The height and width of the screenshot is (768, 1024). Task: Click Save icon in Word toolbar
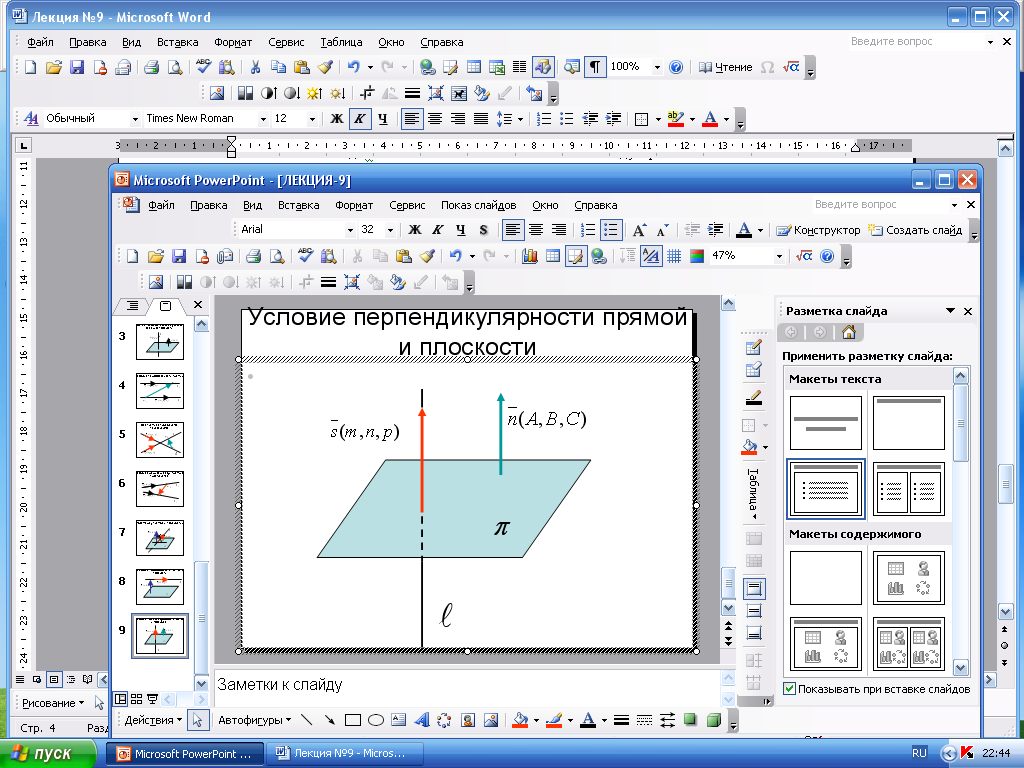[76, 67]
